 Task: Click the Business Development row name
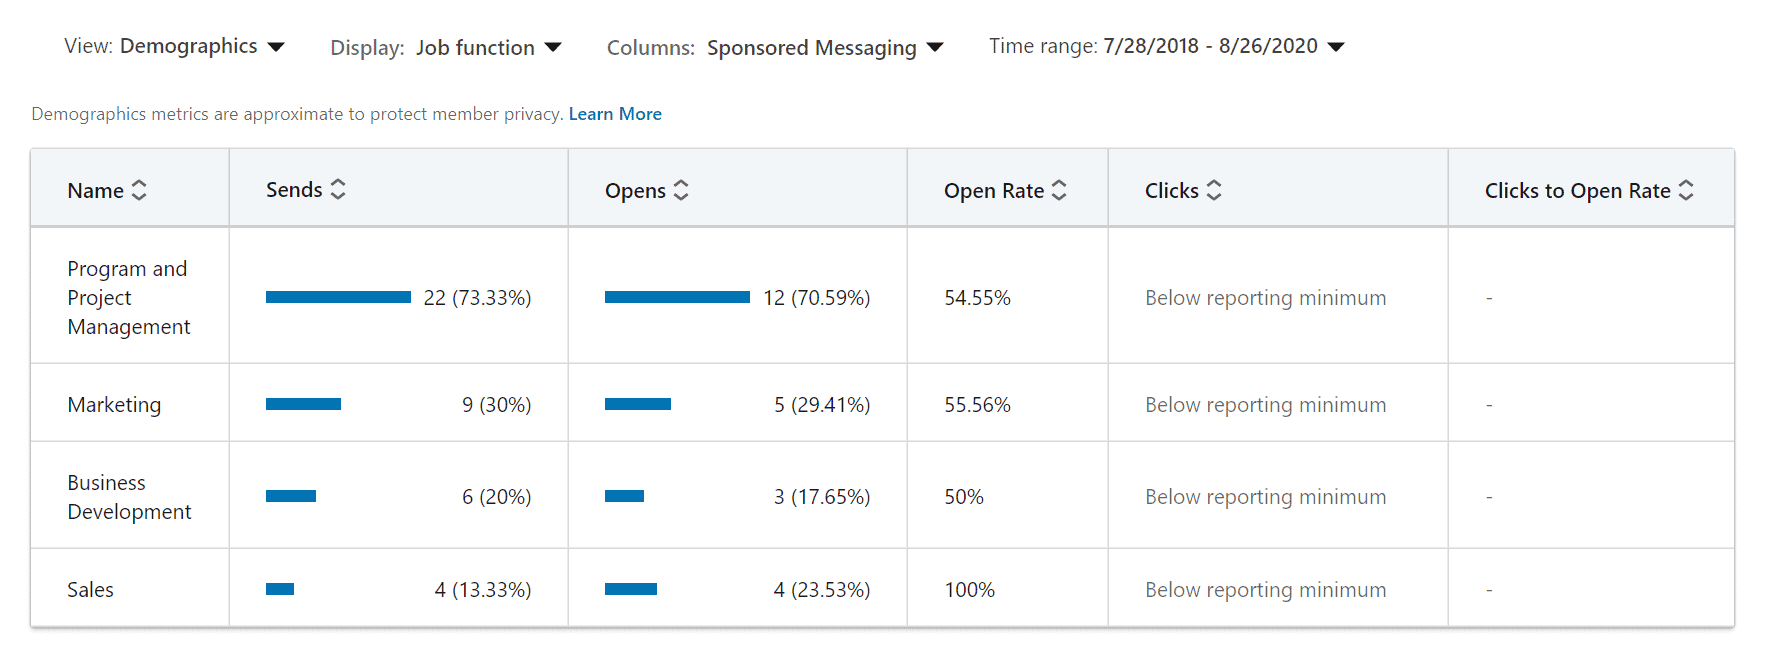point(129,497)
